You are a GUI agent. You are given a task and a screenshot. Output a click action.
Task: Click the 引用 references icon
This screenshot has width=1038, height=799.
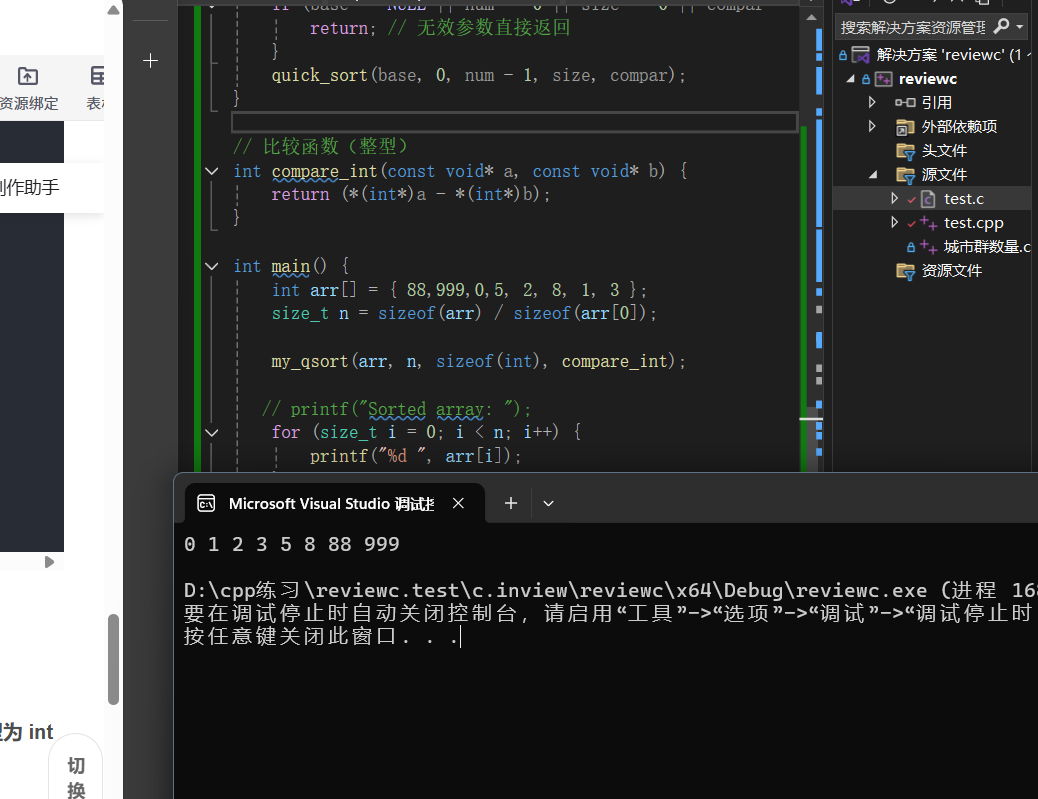click(x=905, y=103)
